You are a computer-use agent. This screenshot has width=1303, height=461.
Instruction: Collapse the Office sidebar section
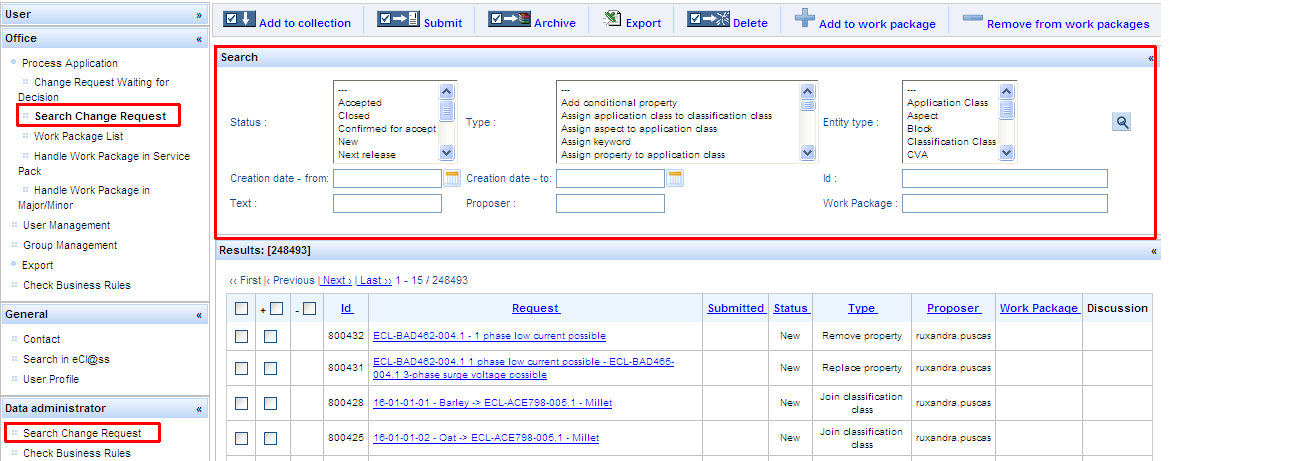199,39
